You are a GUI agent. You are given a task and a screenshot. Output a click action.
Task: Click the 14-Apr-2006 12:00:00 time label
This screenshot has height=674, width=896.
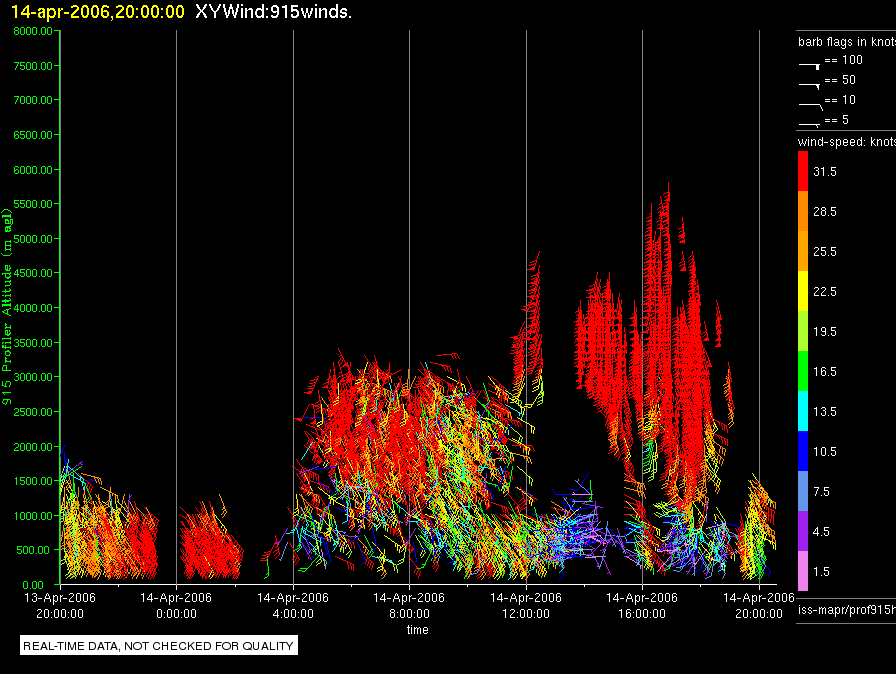[x=526, y=605]
